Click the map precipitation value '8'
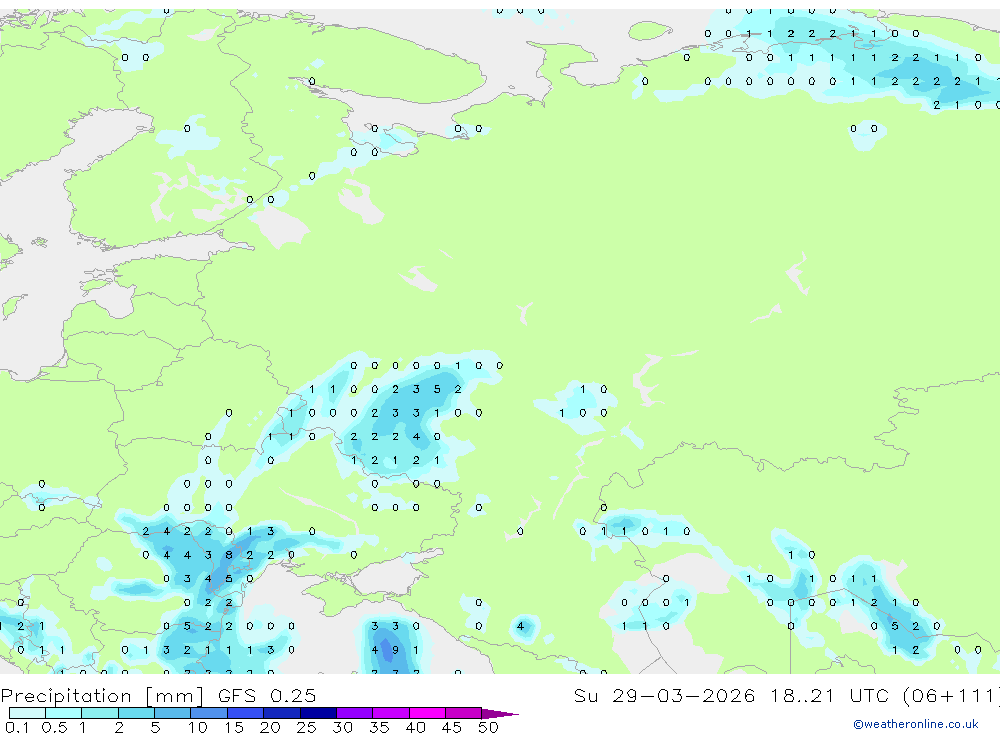 229,555
